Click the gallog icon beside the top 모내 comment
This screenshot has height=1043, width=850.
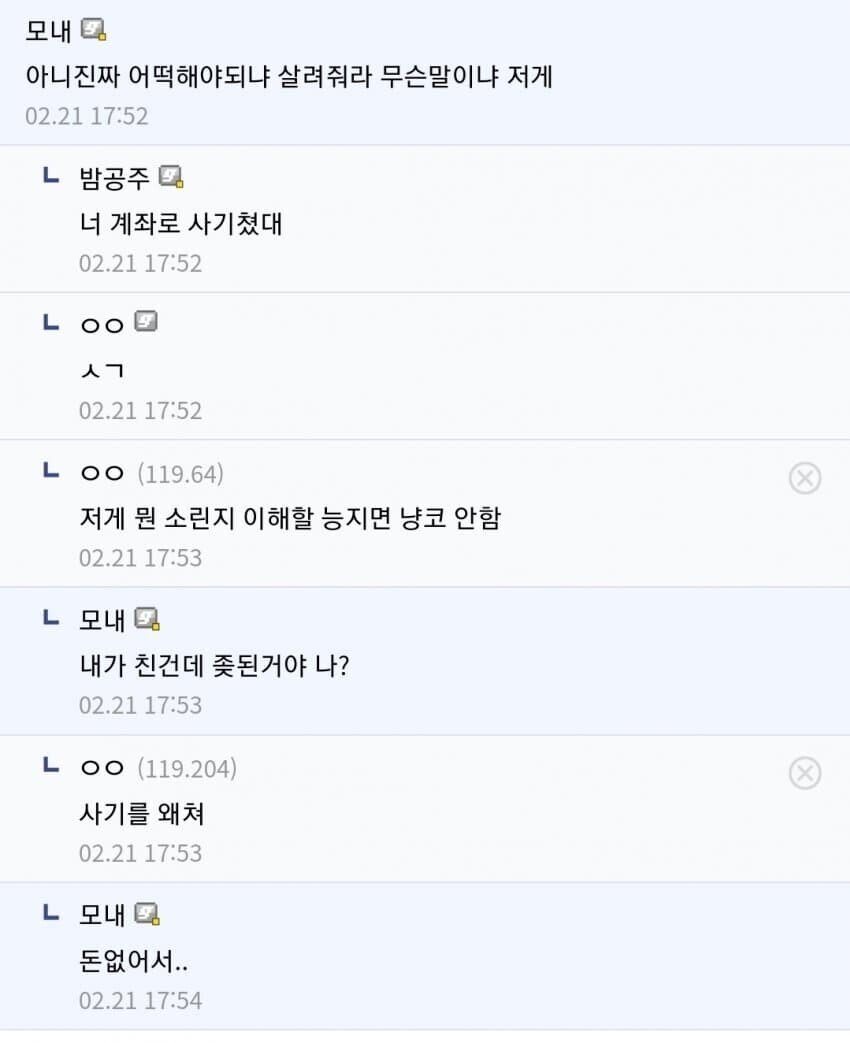94,31
